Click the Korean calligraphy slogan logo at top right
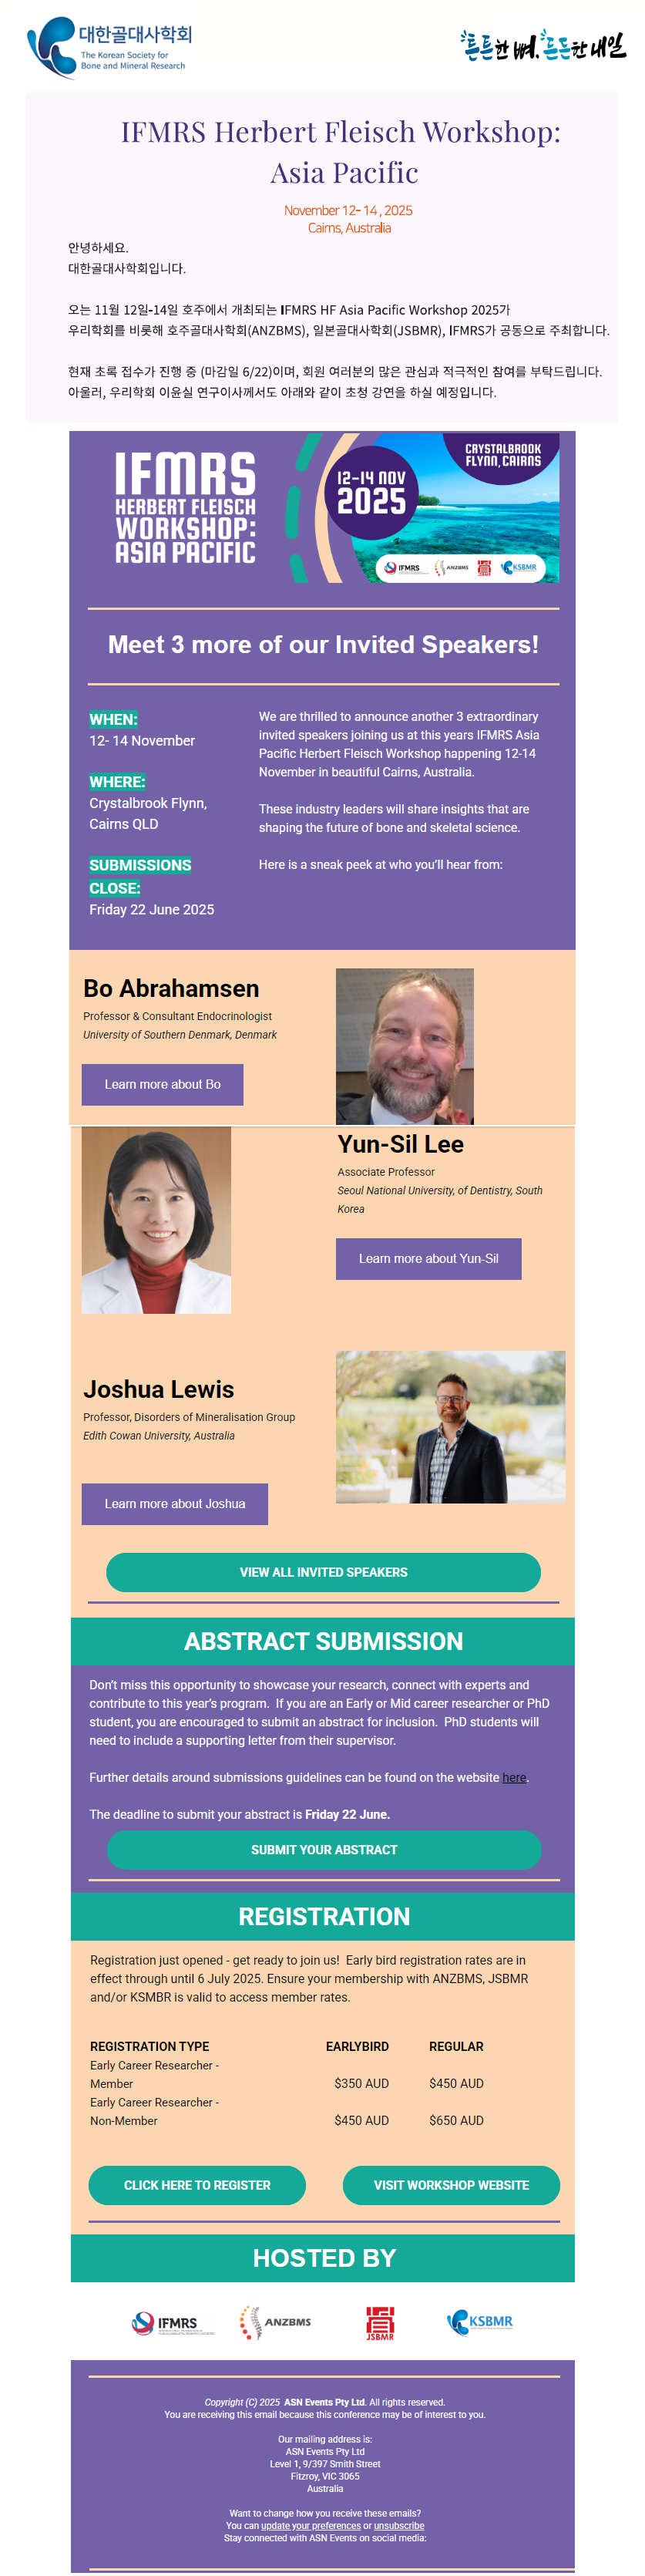The image size is (645, 2576). click(x=542, y=45)
